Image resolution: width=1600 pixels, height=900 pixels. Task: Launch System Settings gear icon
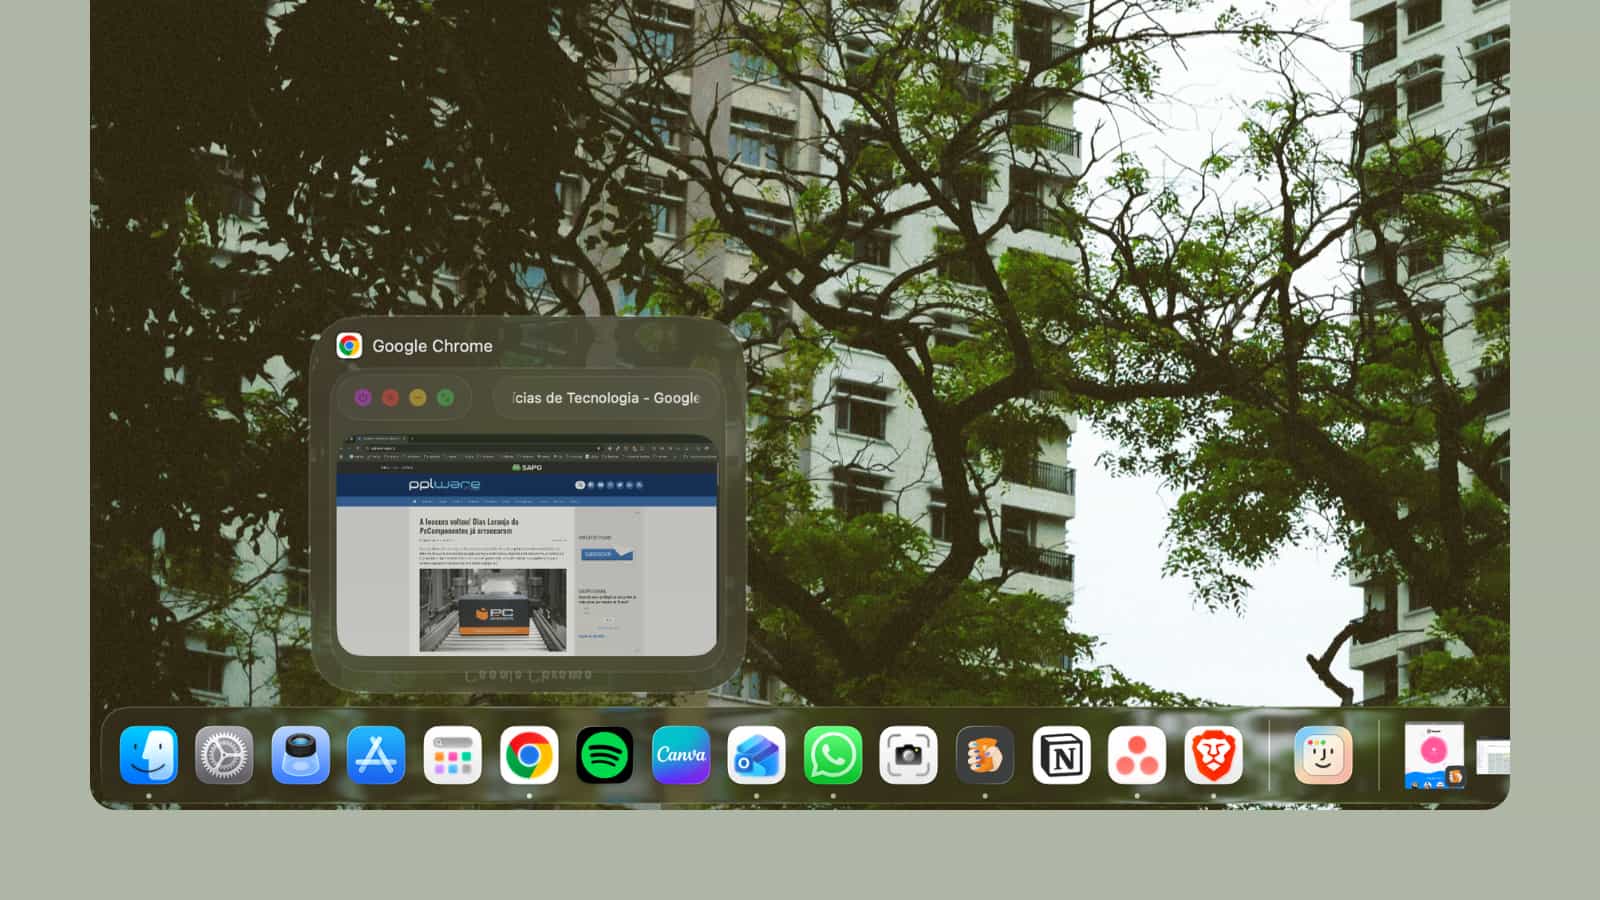[x=224, y=755]
